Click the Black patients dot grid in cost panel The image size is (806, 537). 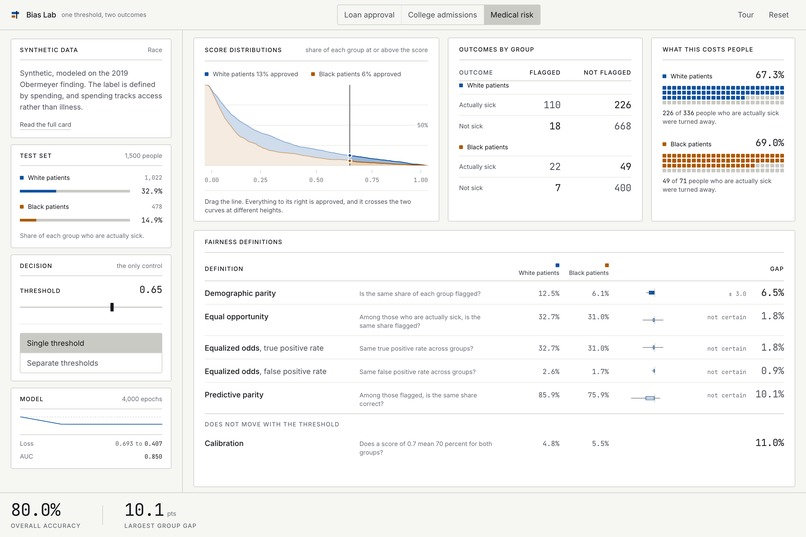[723, 163]
